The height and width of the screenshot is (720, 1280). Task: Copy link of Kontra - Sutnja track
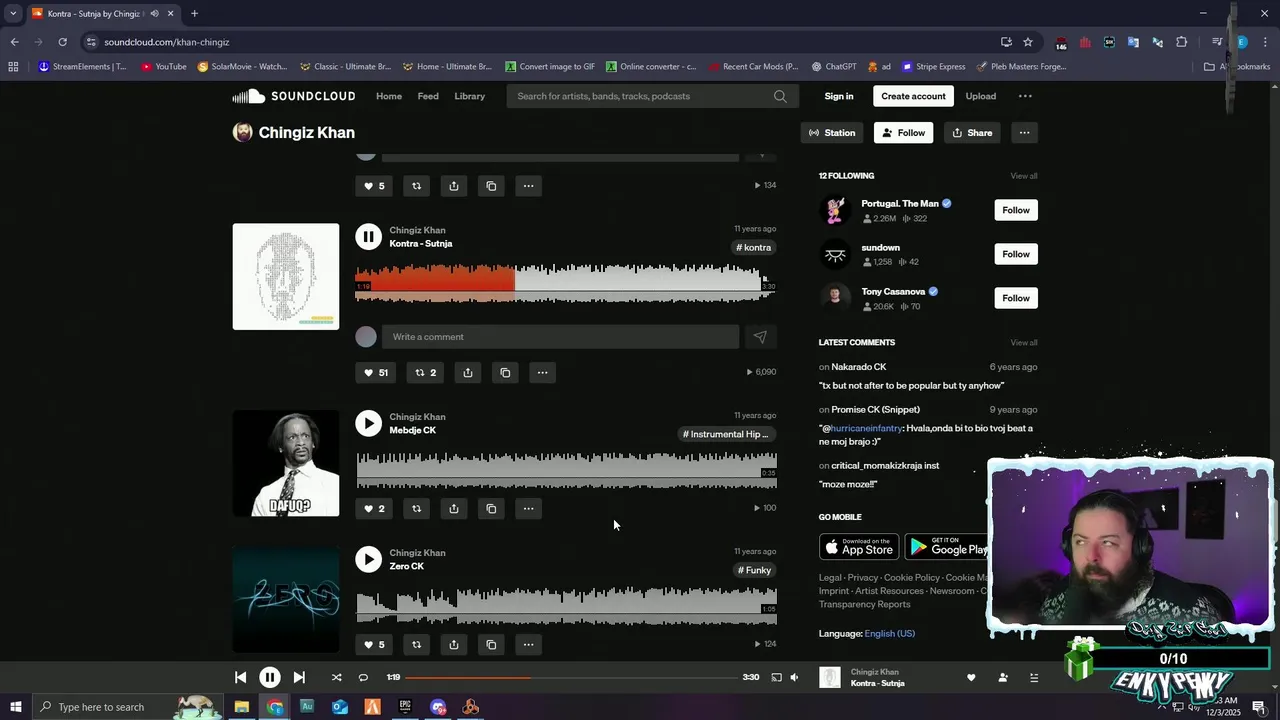point(505,373)
